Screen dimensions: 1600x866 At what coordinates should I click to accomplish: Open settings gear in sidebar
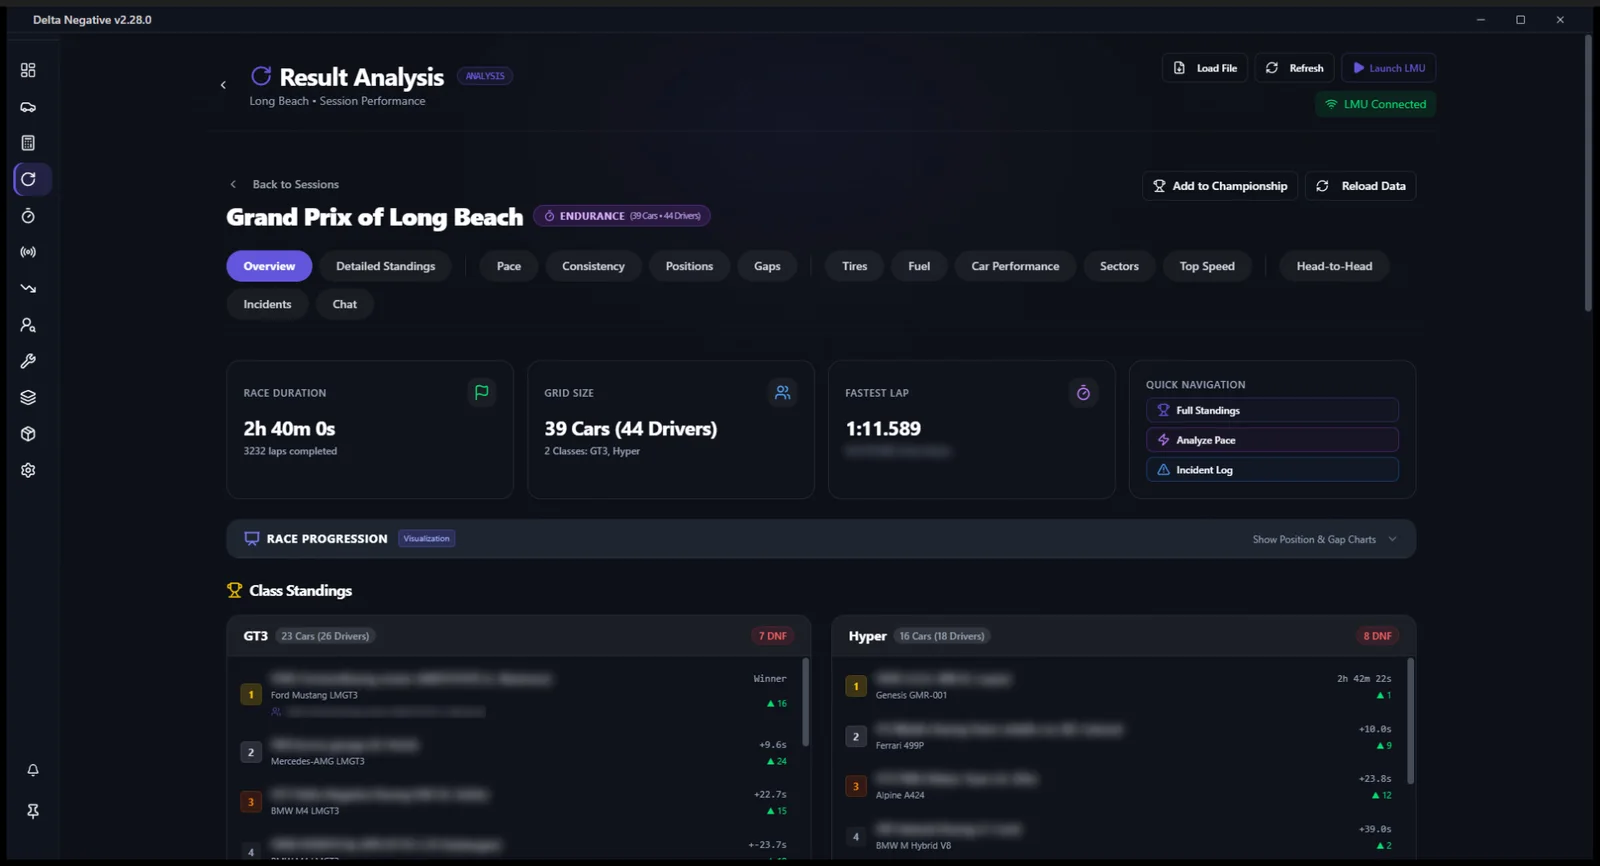click(x=28, y=470)
